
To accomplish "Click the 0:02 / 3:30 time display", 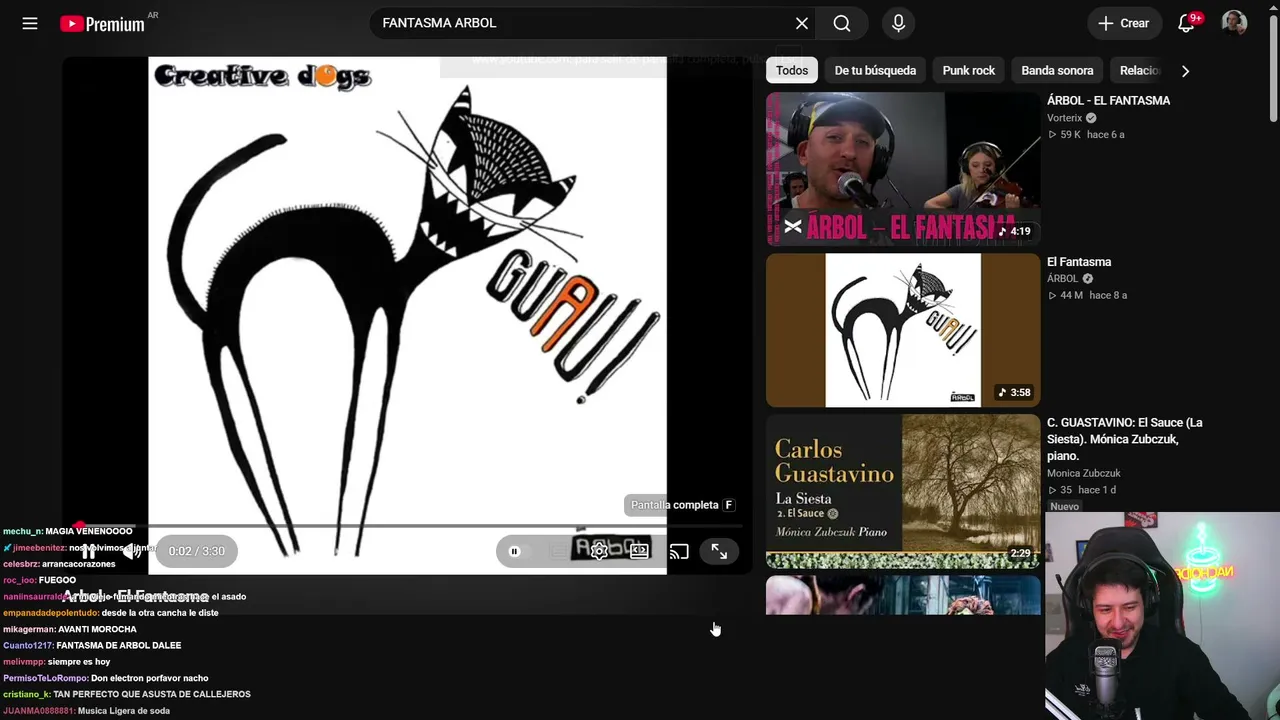I will (x=196, y=551).
